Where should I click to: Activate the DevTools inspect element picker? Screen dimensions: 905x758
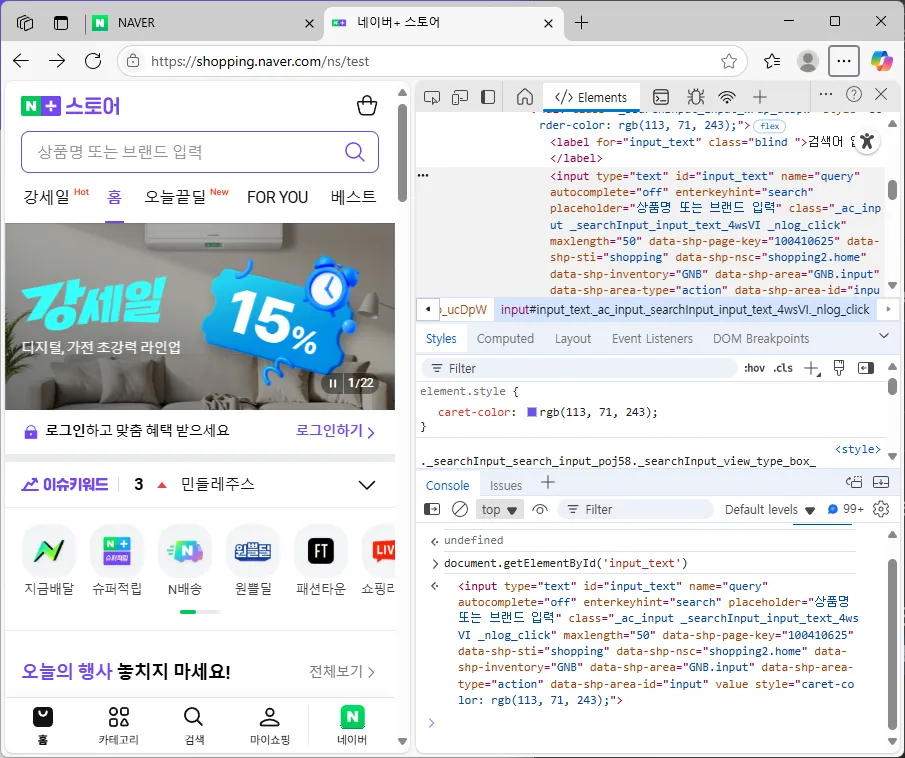[x=432, y=97]
